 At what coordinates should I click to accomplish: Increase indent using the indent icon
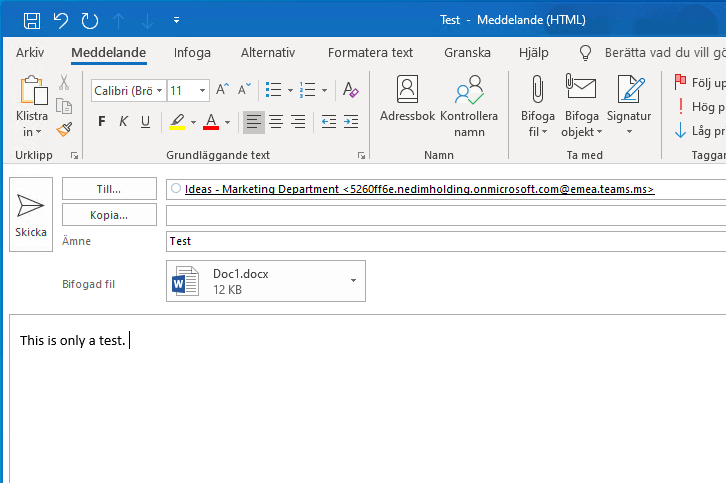349,122
